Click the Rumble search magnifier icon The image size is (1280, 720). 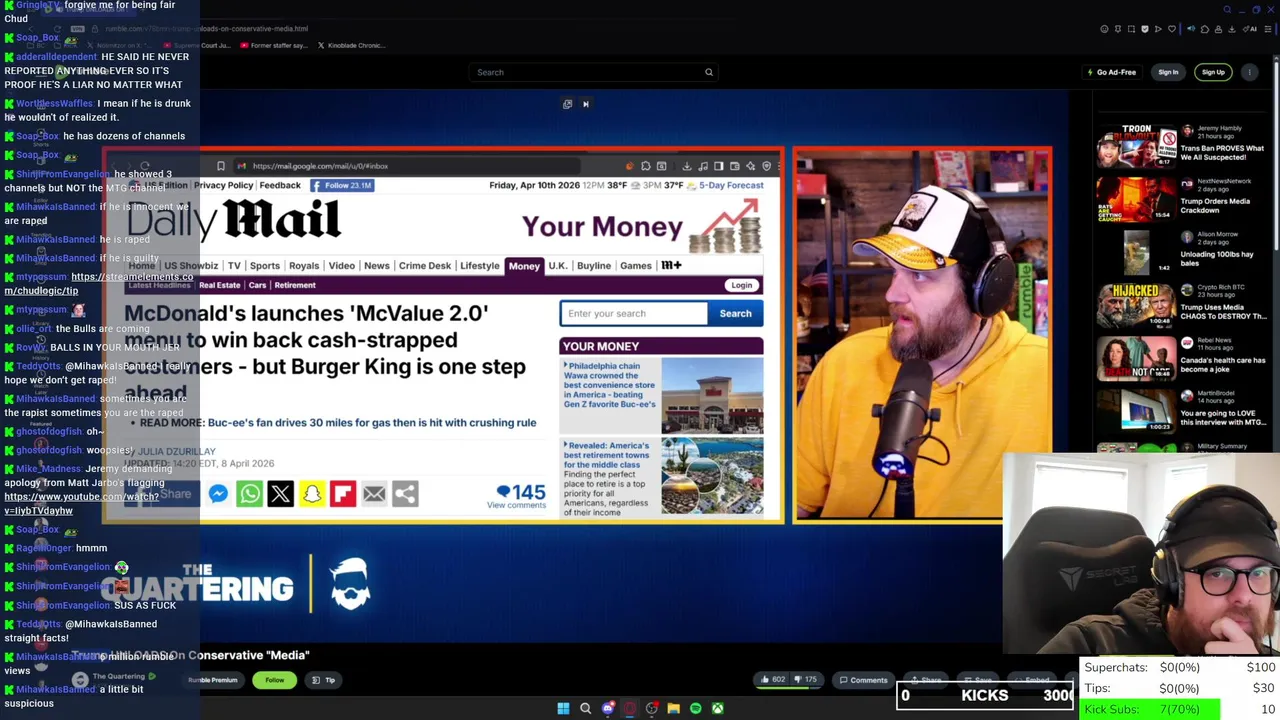coord(709,72)
